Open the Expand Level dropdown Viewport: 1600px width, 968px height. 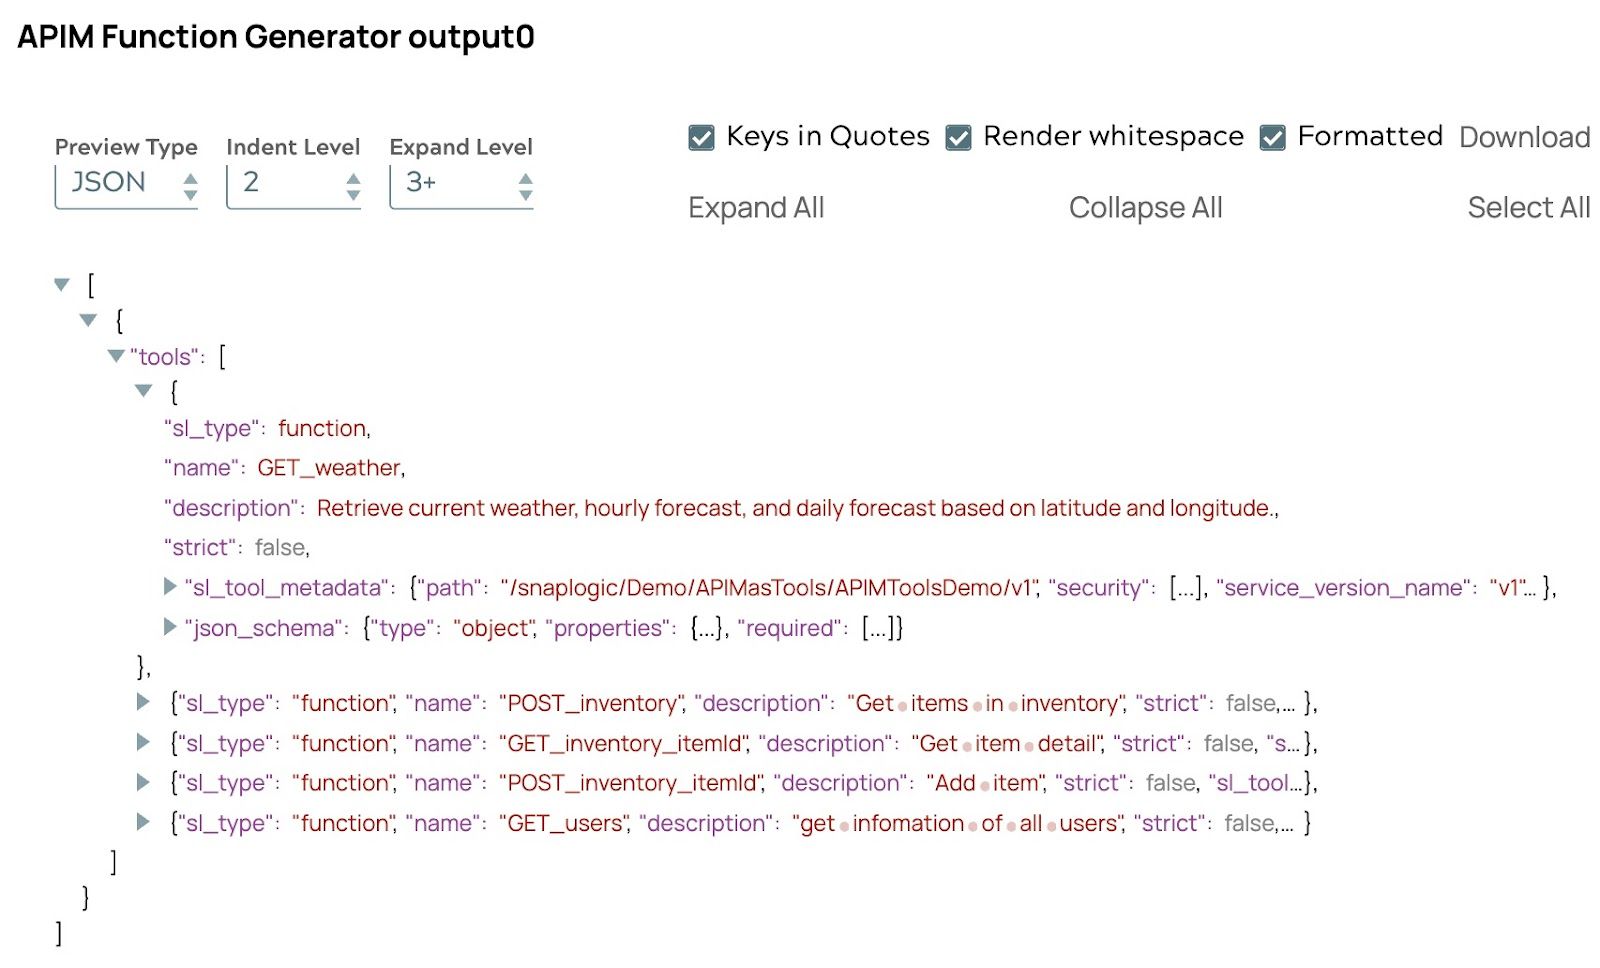pos(461,184)
